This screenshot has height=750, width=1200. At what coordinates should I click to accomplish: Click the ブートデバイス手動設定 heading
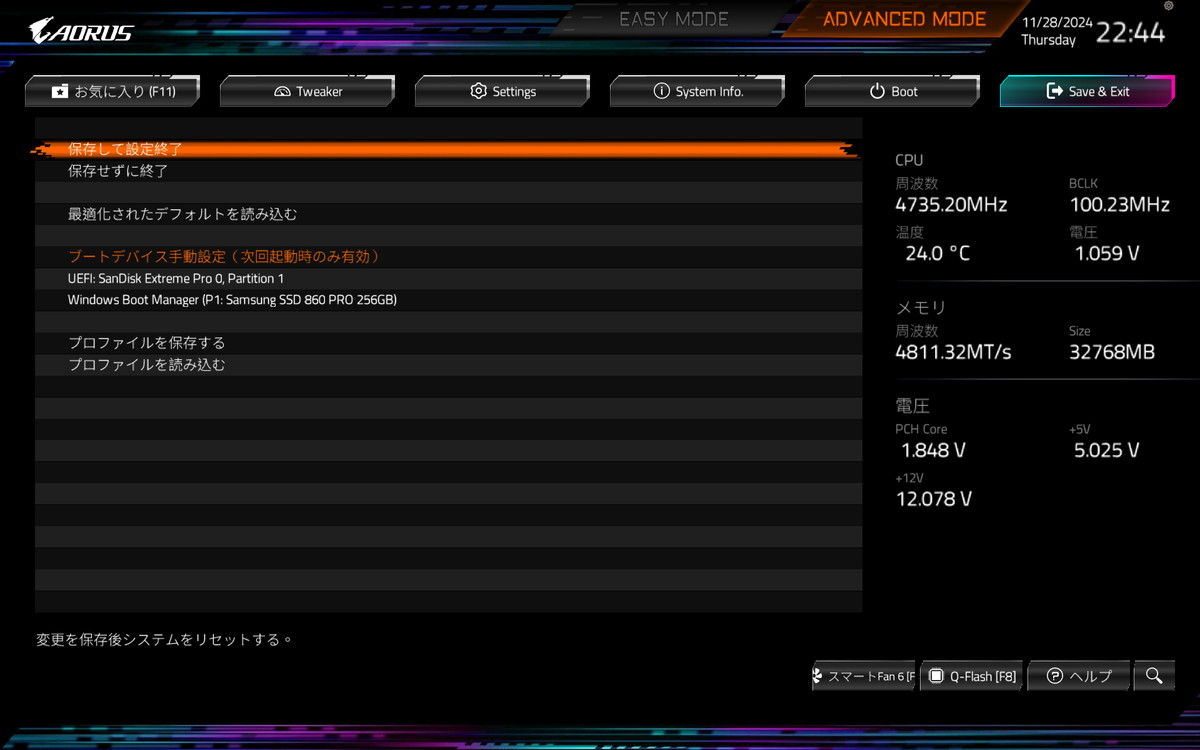[x=224, y=257]
